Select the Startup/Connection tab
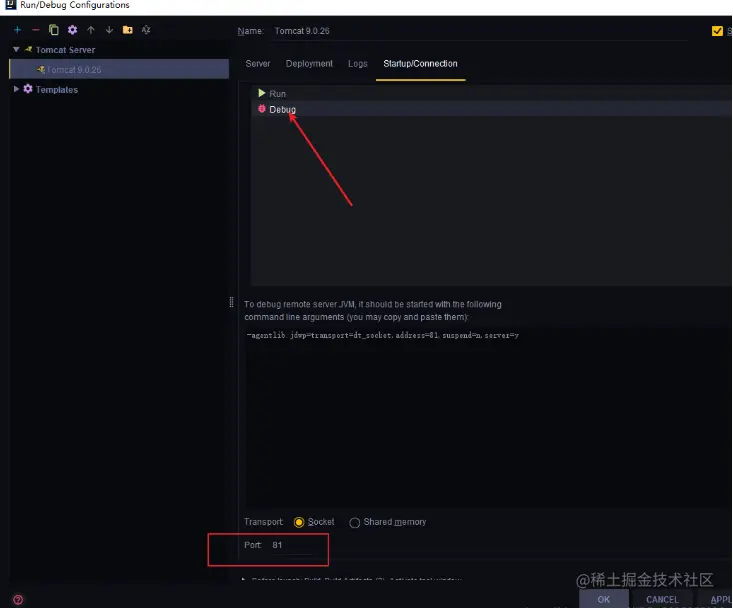This screenshot has height=608, width=733. [420, 64]
